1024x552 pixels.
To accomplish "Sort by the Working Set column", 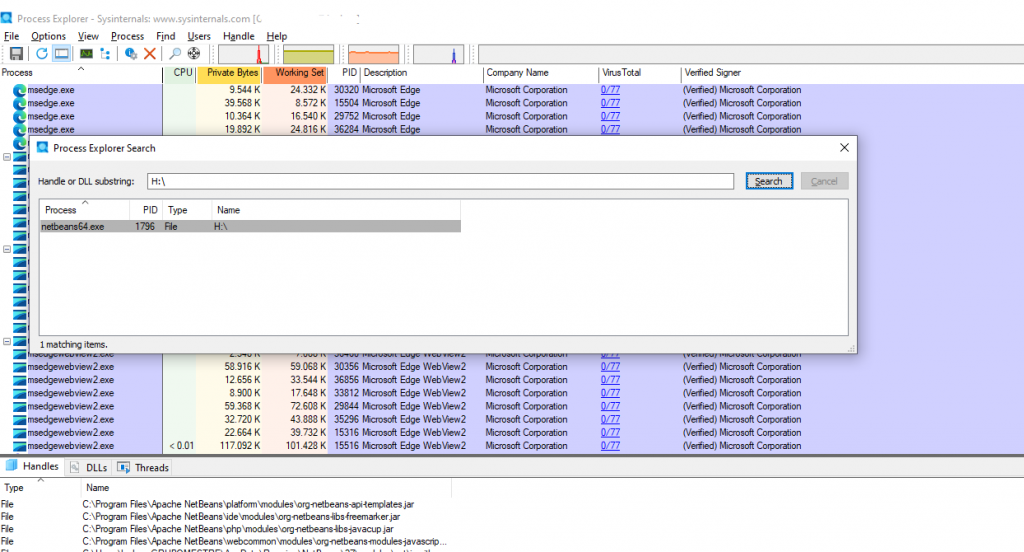I will tap(295, 73).
